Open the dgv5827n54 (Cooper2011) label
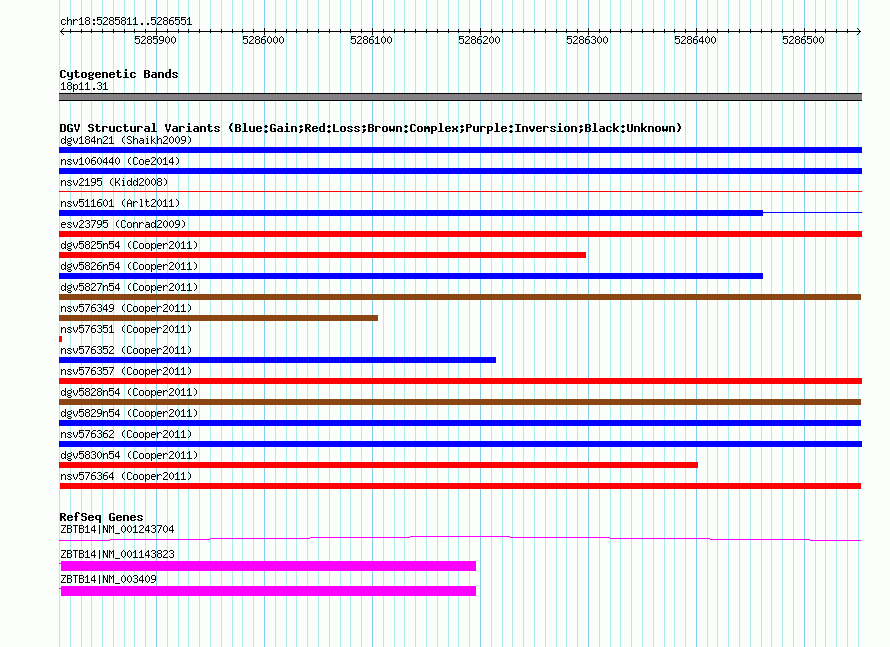Screen dimensions: 890x647 pos(129,287)
